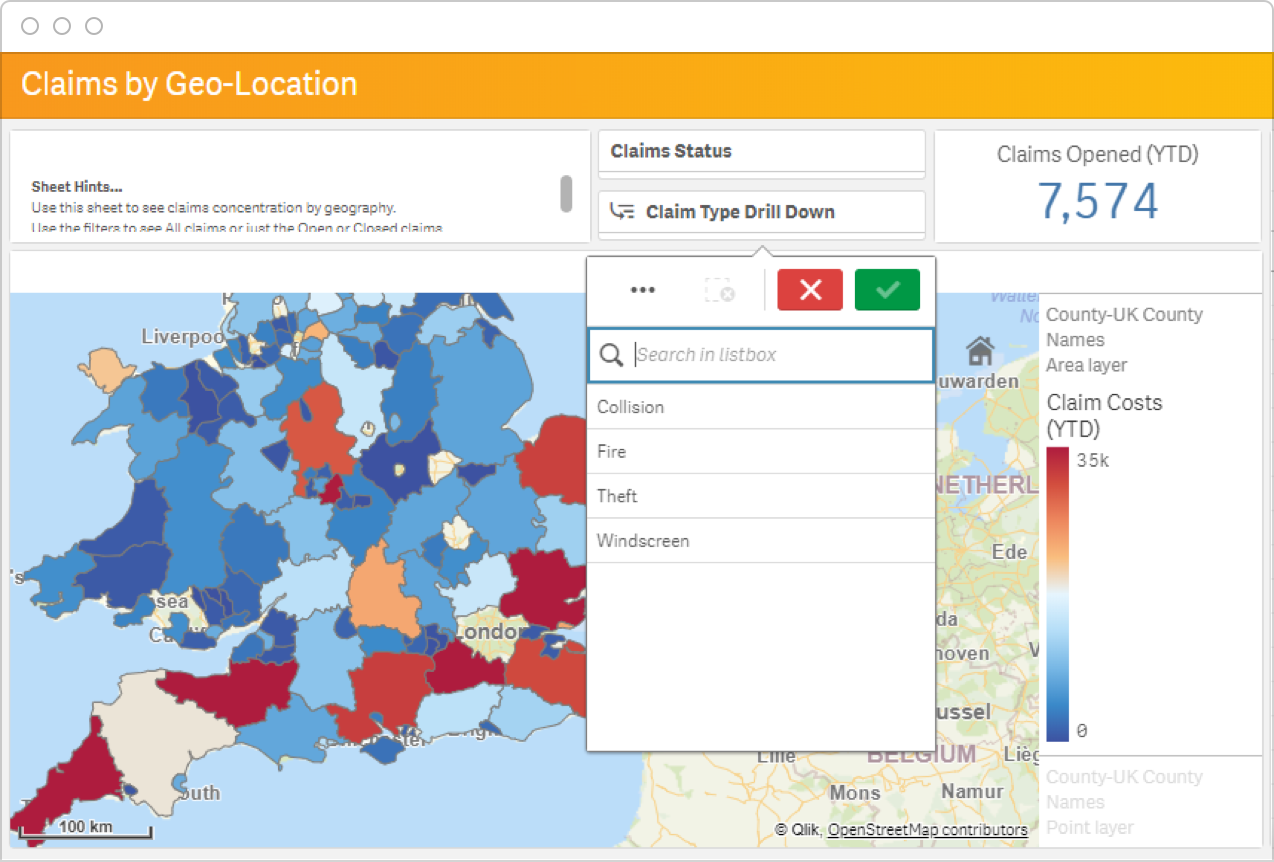Cancel selection with the red X button
This screenshot has width=1274, height=862.
click(x=810, y=290)
